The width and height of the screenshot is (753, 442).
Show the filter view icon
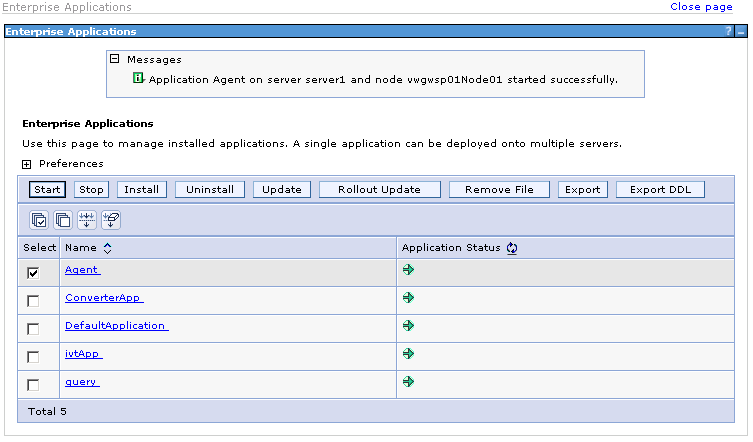[87, 219]
